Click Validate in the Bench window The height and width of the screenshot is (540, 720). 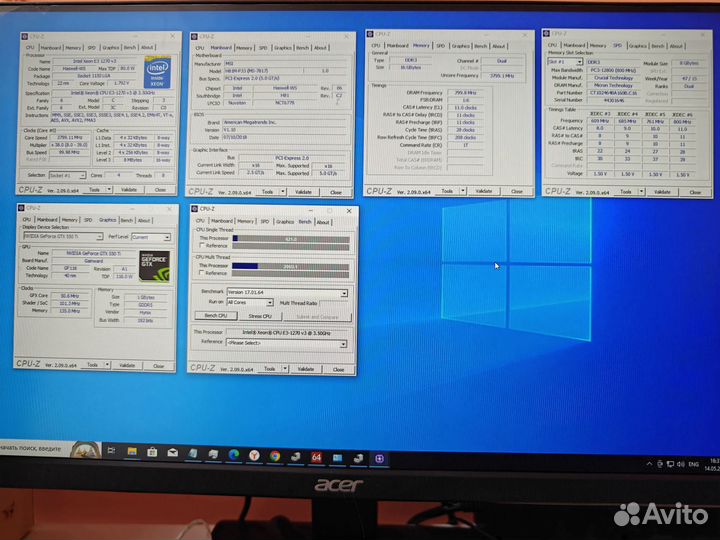(x=306, y=369)
